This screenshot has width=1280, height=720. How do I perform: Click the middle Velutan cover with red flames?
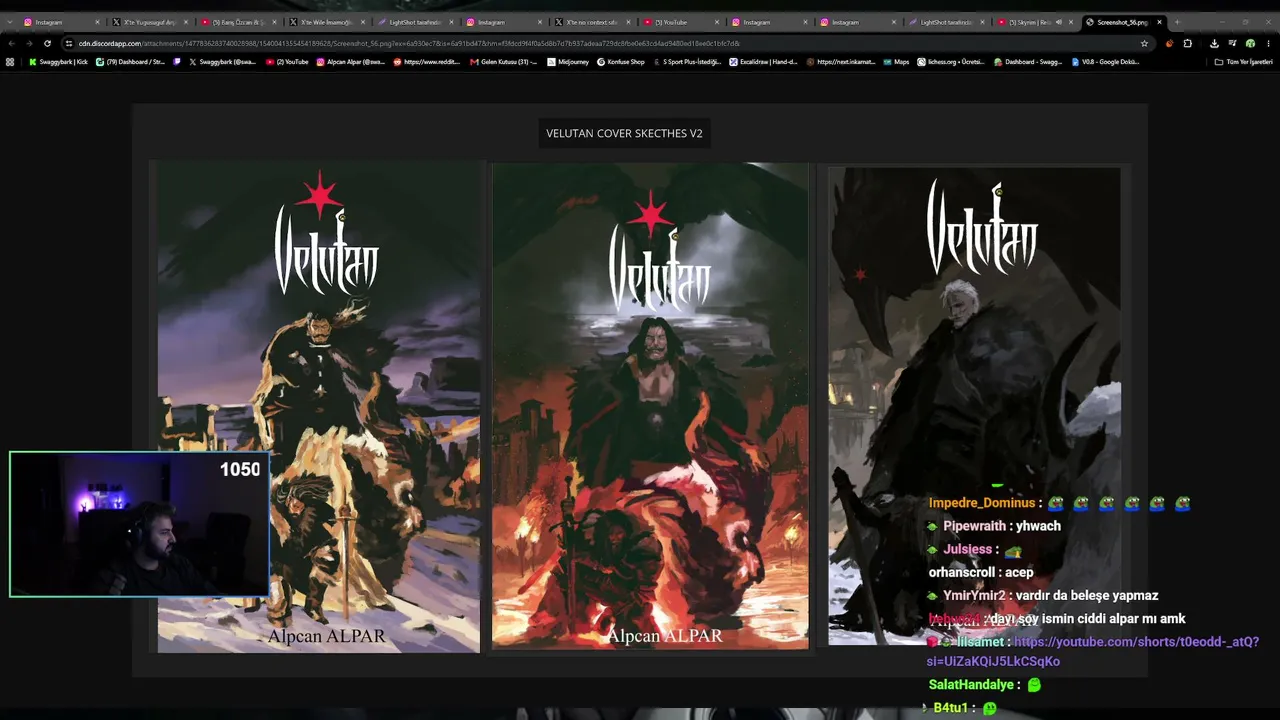click(x=650, y=406)
